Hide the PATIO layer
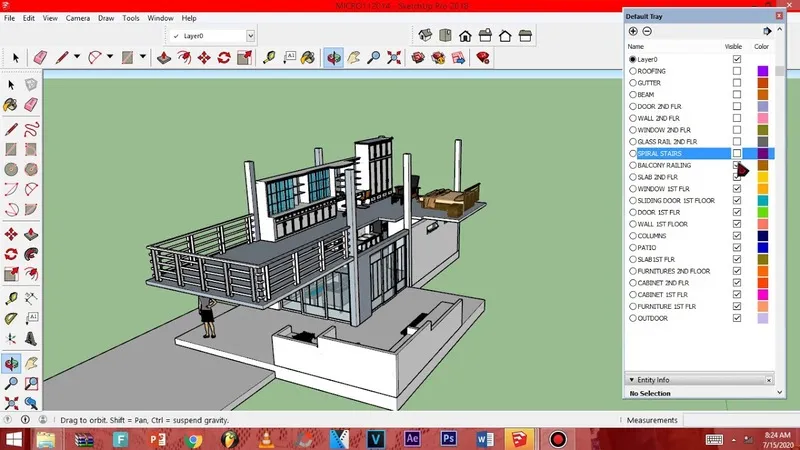Viewport: 800px width, 450px height. pyautogui.click(x=737, y=247)
